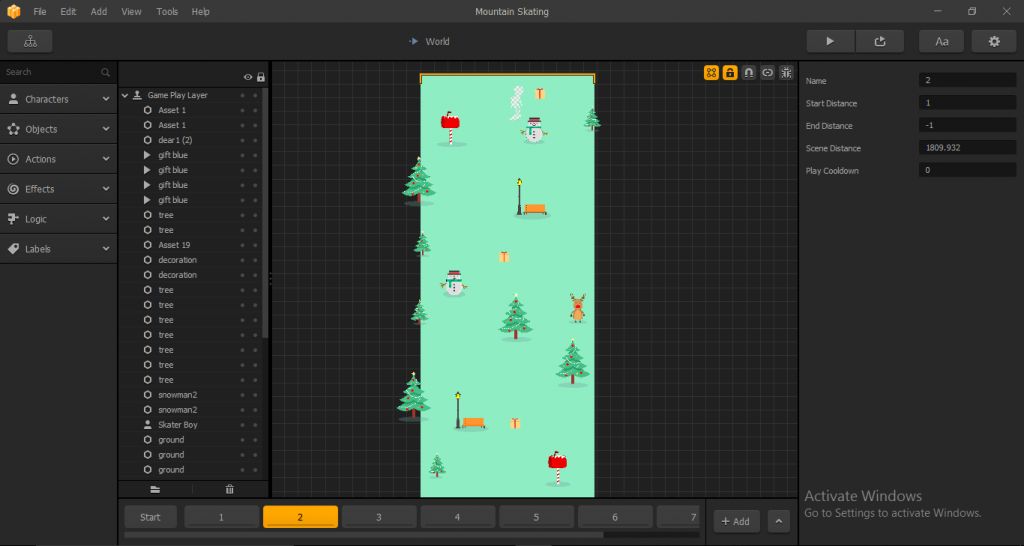Click the Scene Distance input field
This screenshot has width=1024, height=546.
[967, 148]
